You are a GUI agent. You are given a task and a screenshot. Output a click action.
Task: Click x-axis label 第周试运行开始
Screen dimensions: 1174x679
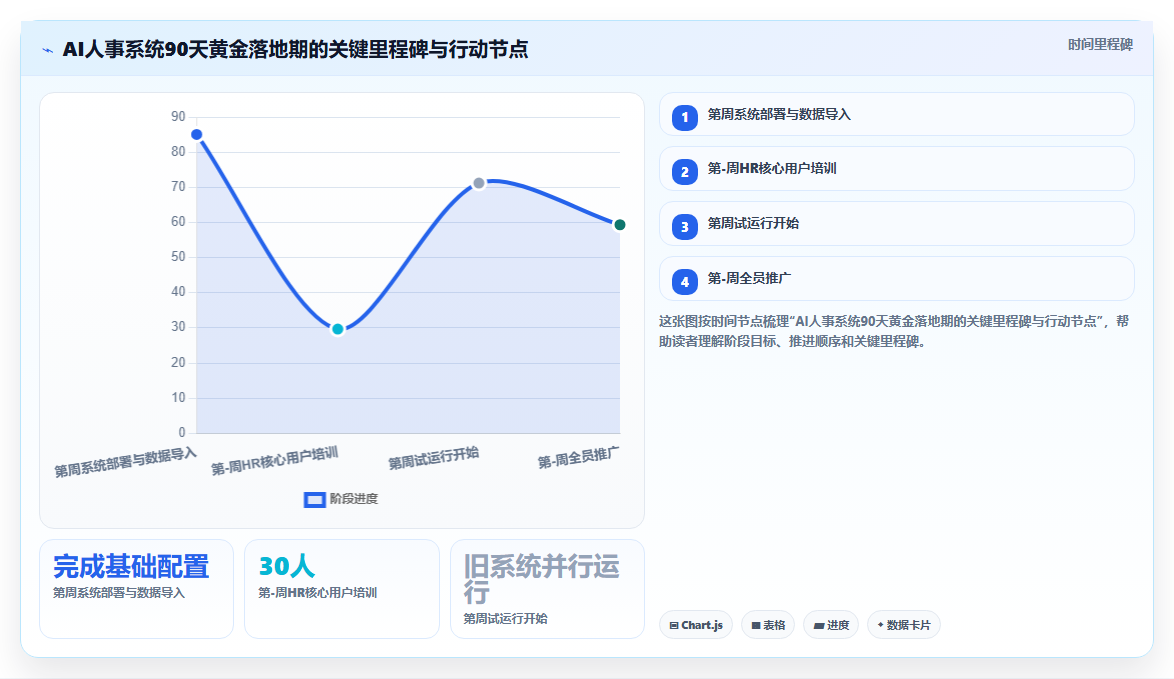[433, 458]
